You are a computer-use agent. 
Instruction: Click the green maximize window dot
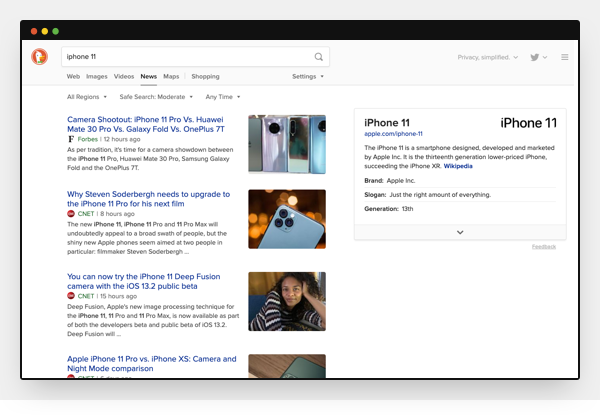pos(55,31)
